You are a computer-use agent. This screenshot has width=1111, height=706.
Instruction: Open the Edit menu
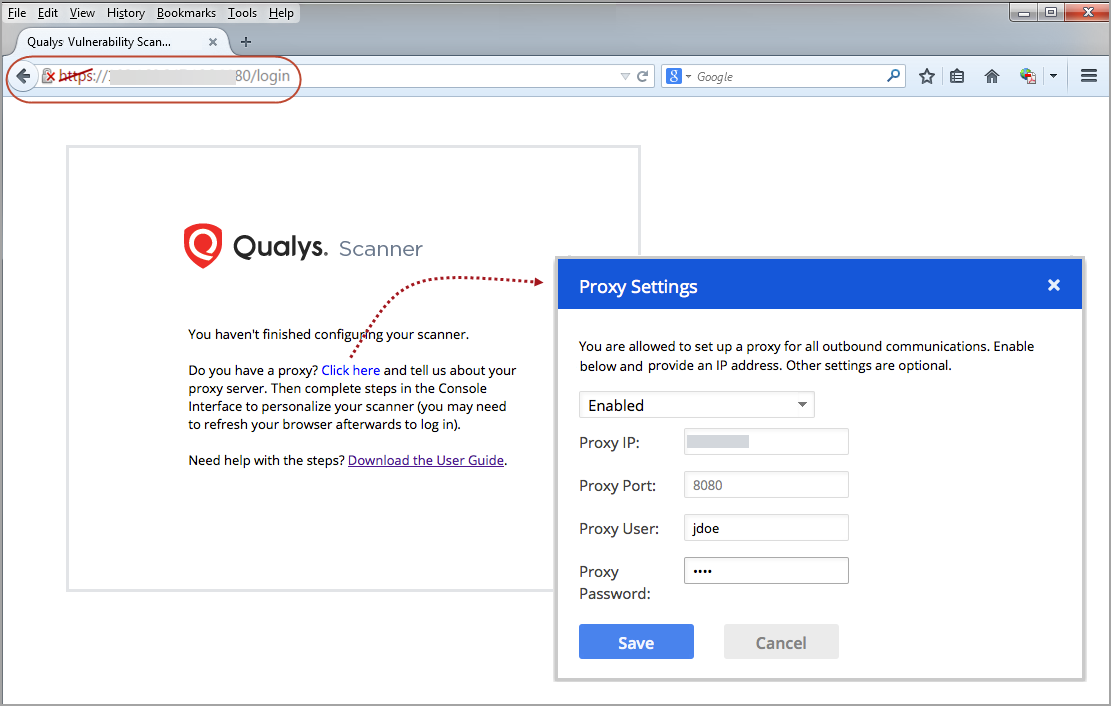point(47,13)
